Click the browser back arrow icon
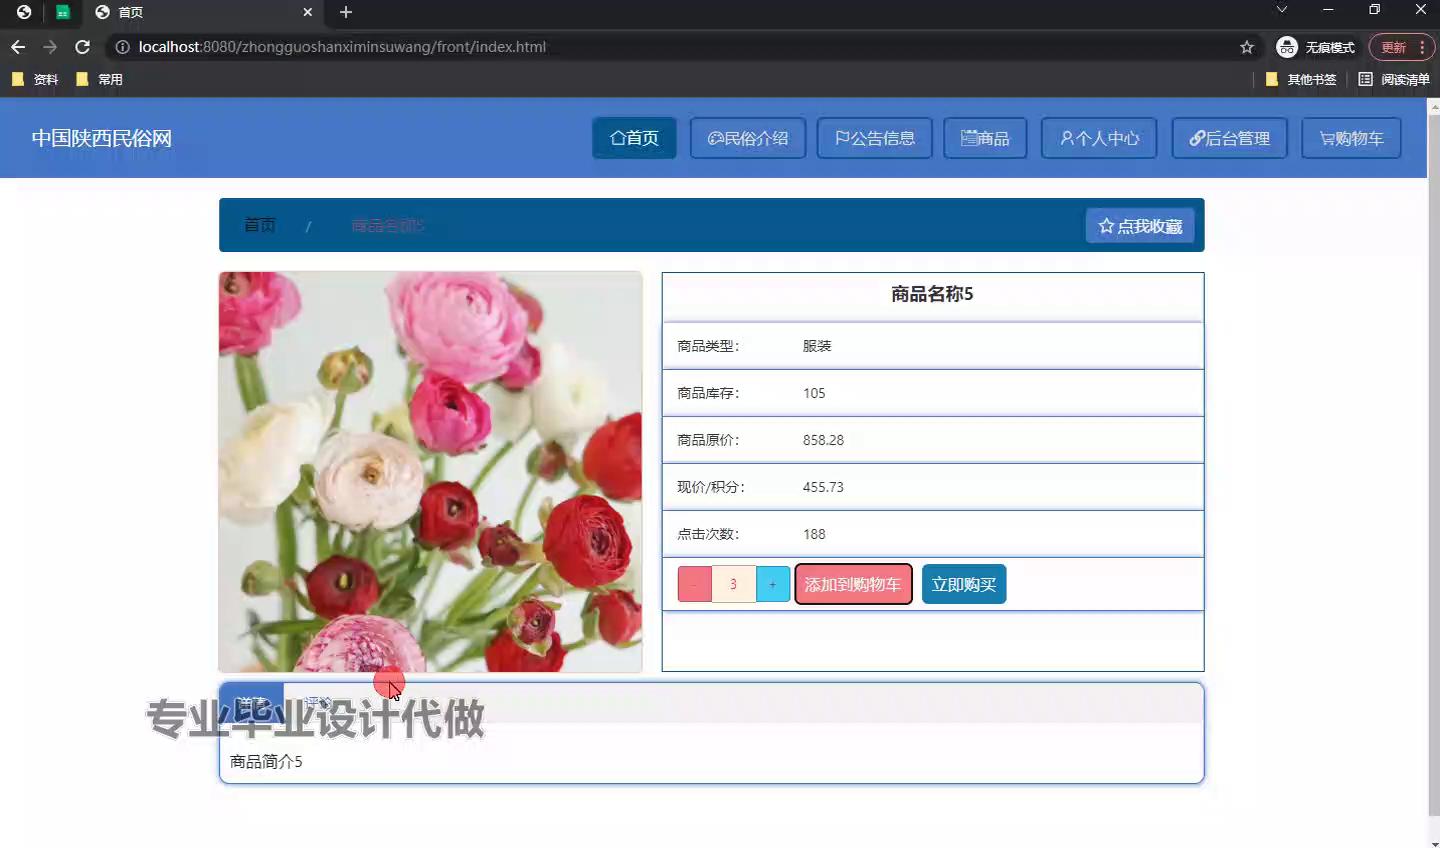 click(18, 47)
